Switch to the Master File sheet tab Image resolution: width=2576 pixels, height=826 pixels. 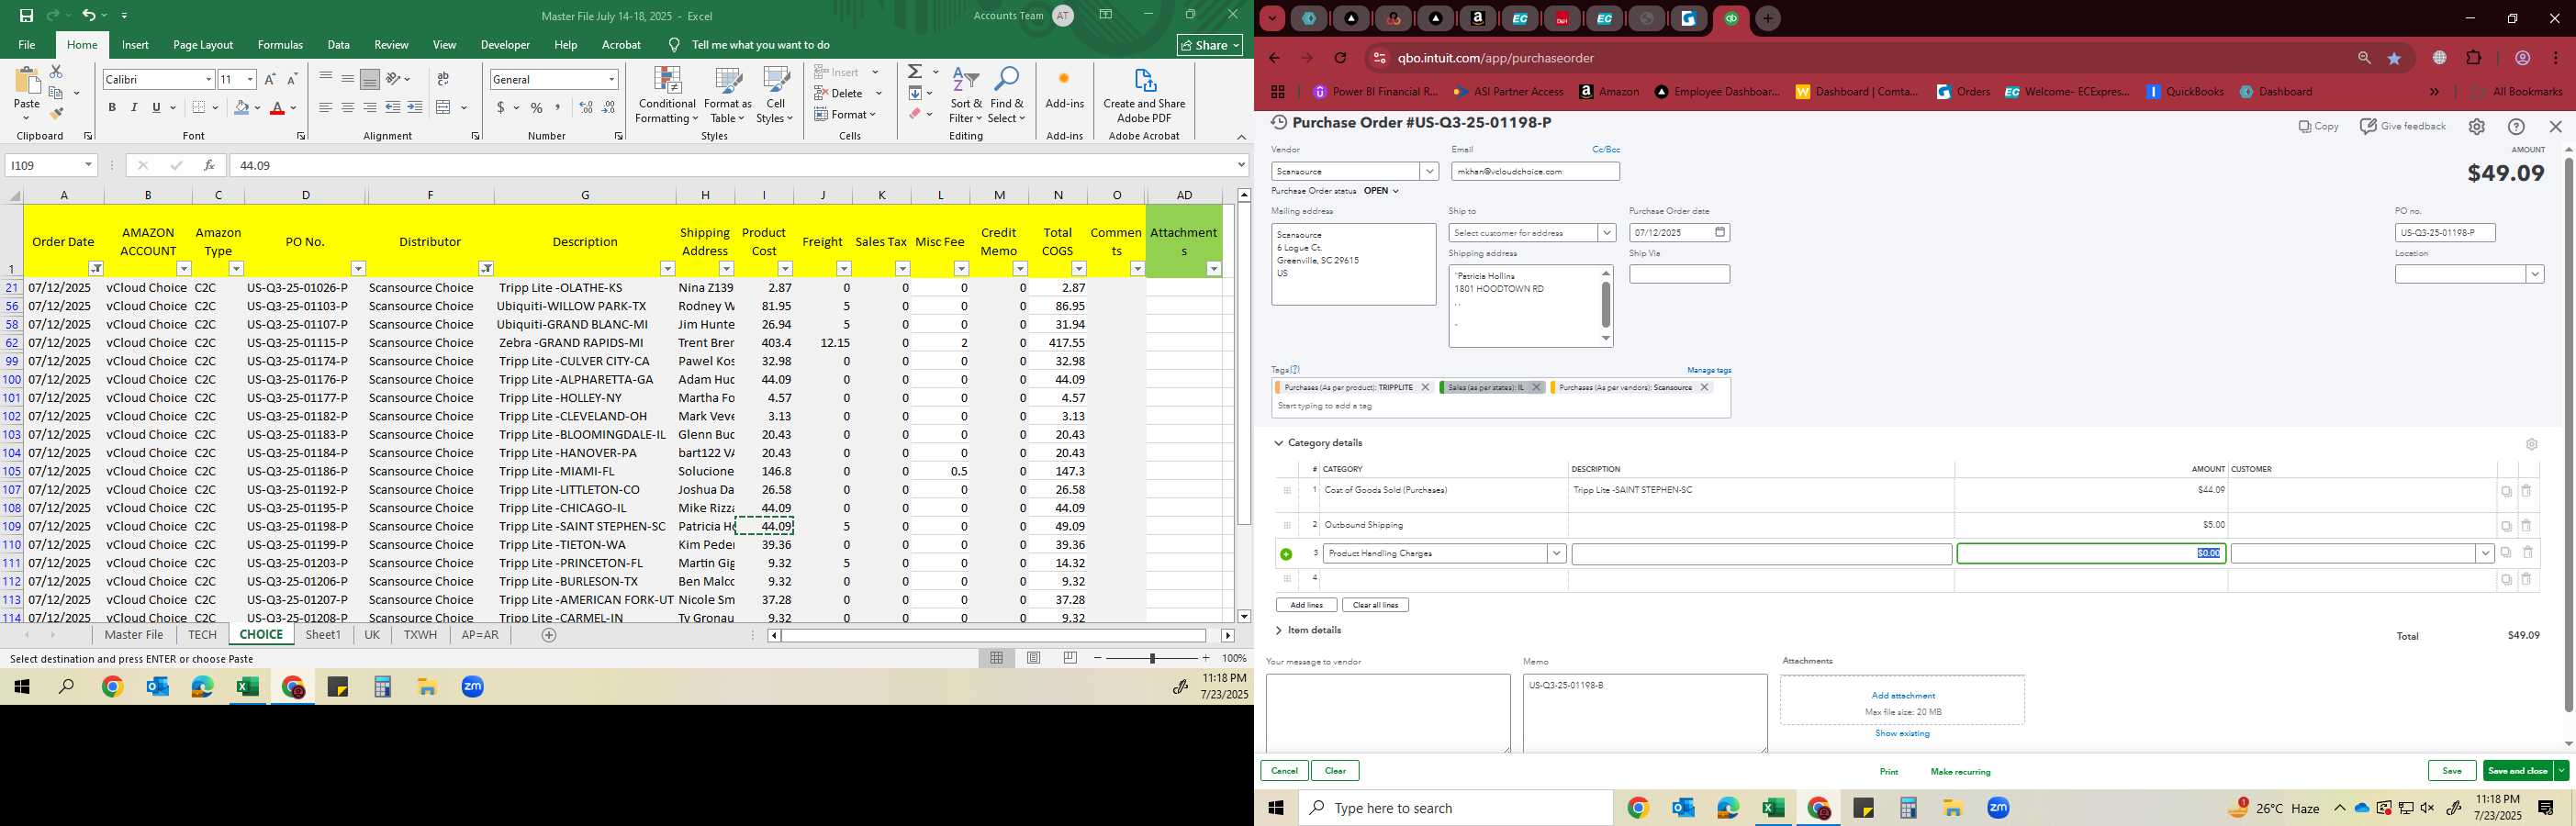point(134,635)
